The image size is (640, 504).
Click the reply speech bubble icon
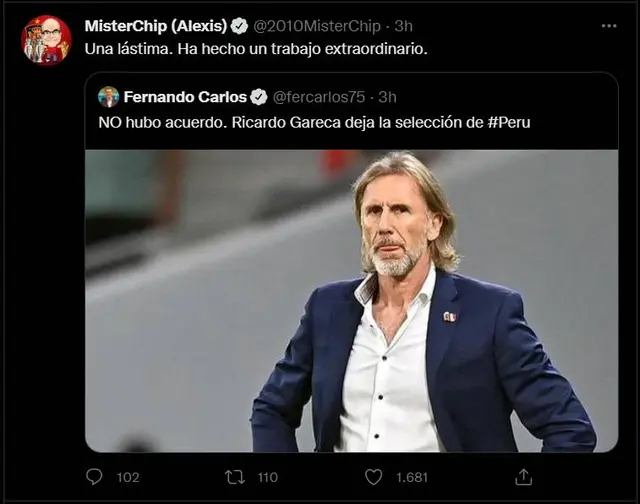click(95, 477)
